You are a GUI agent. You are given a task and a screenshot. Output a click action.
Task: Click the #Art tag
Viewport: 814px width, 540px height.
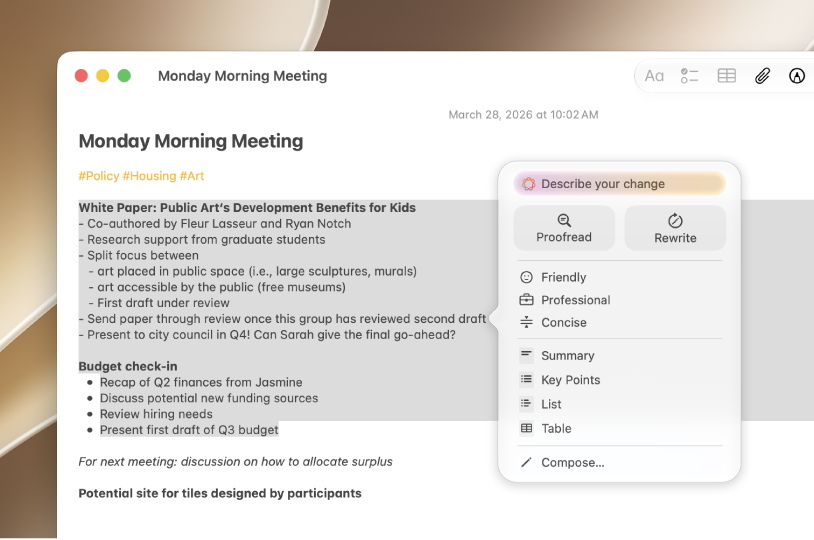pos(192,176)
